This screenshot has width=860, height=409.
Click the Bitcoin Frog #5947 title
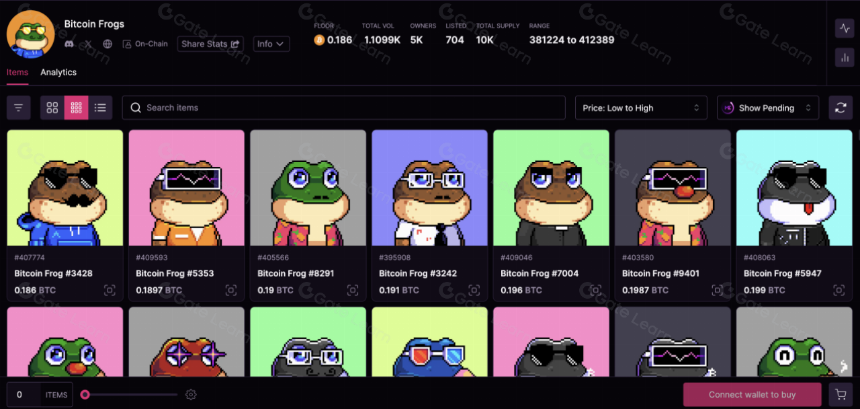(x=783, y=273)
